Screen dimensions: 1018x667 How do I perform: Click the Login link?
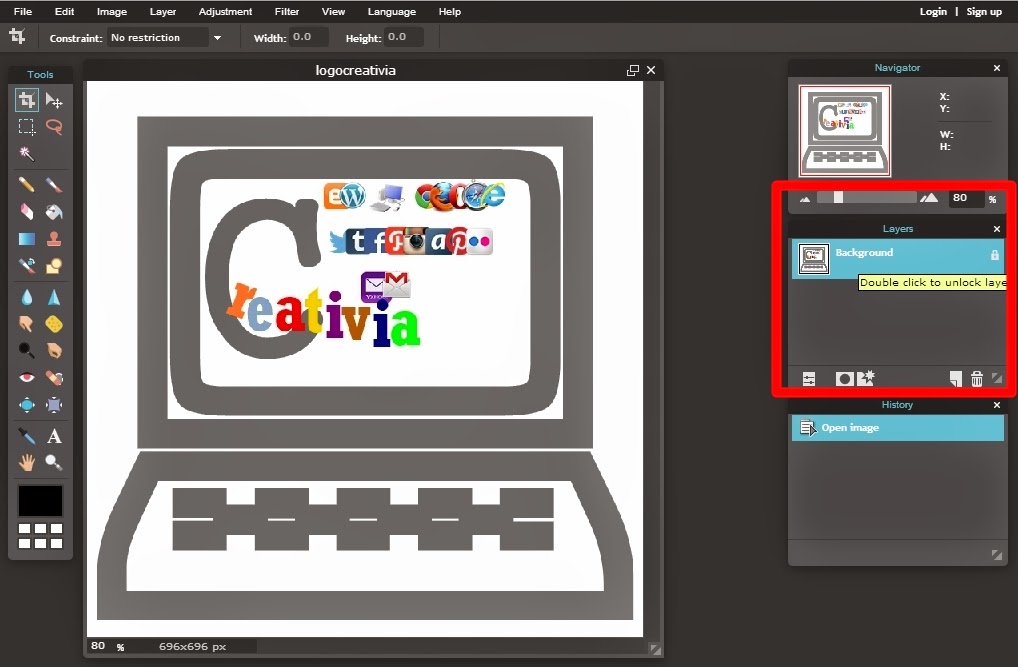(933, 12)
